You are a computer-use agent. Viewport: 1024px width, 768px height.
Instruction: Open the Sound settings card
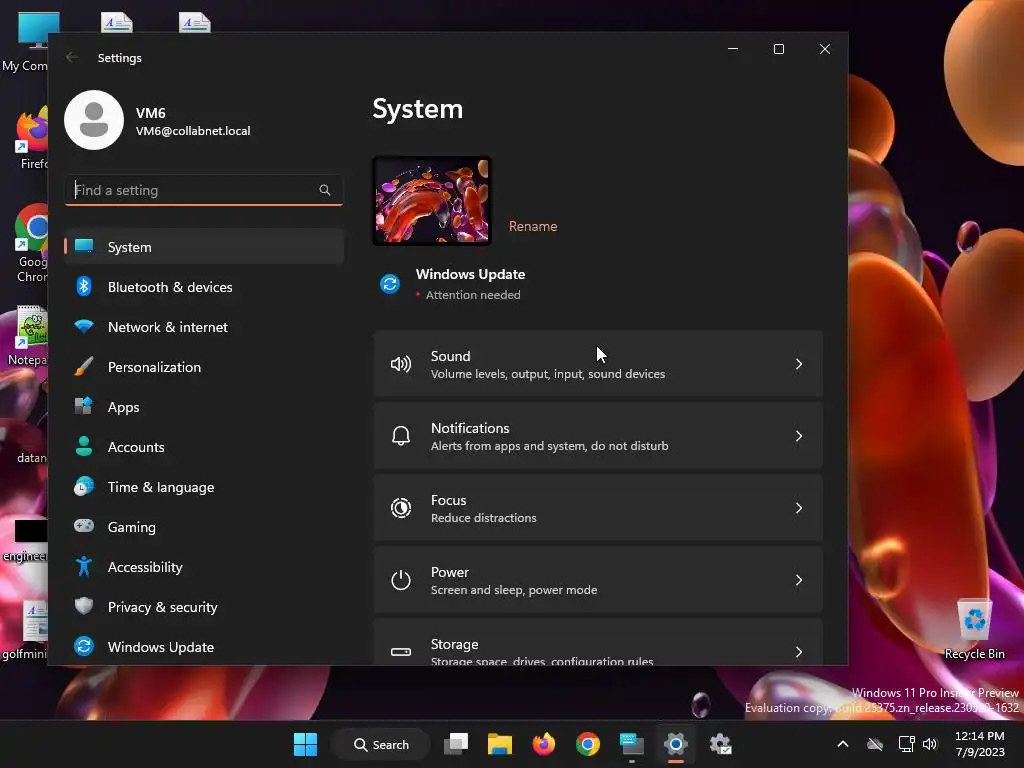[598, 364]
